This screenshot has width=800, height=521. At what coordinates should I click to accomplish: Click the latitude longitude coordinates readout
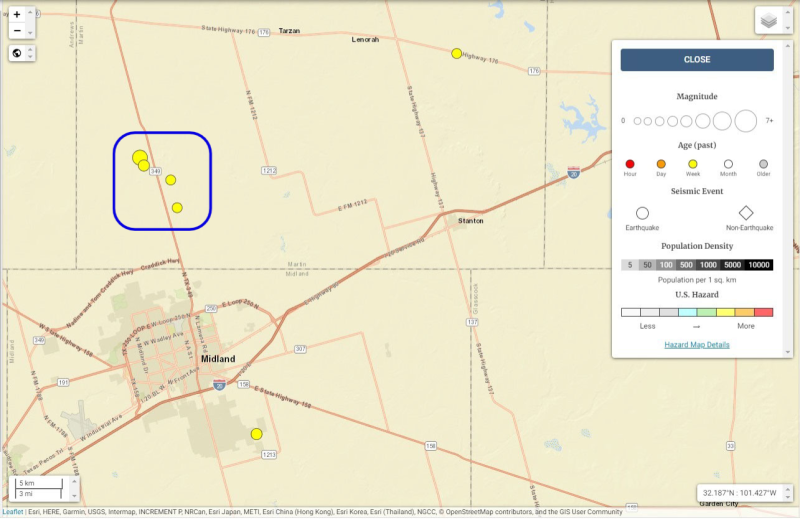coord(739,493)
